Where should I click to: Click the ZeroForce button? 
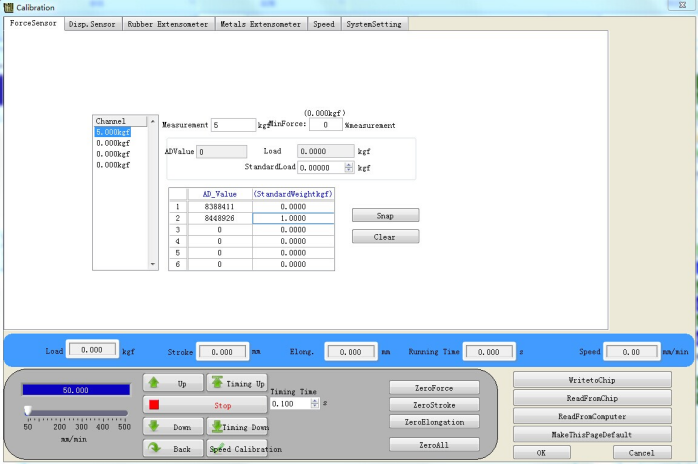pyautogui.click(x=434, y=387)
